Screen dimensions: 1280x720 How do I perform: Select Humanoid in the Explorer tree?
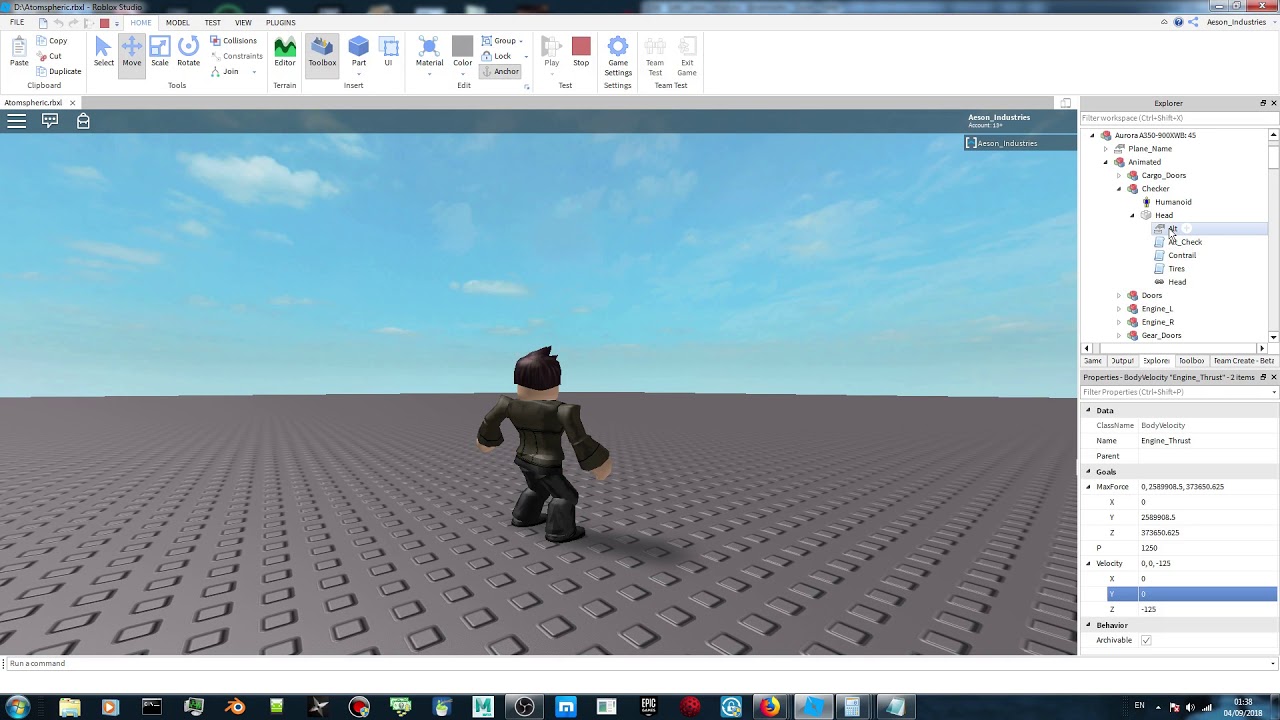click(1173, 202)
